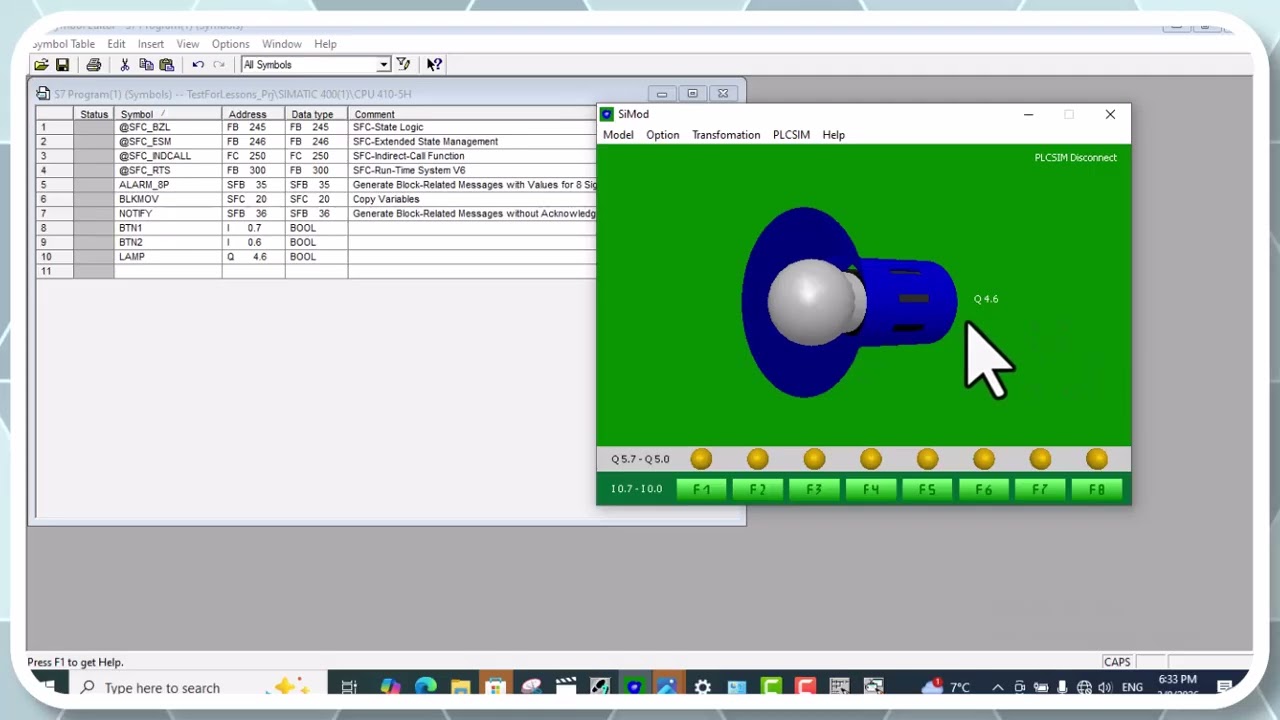Image resolution: width=1280 pixels, height=720 pixels.
Task: Click the SiMod application icon in its title bar
Action: click(x=607, y=114)
